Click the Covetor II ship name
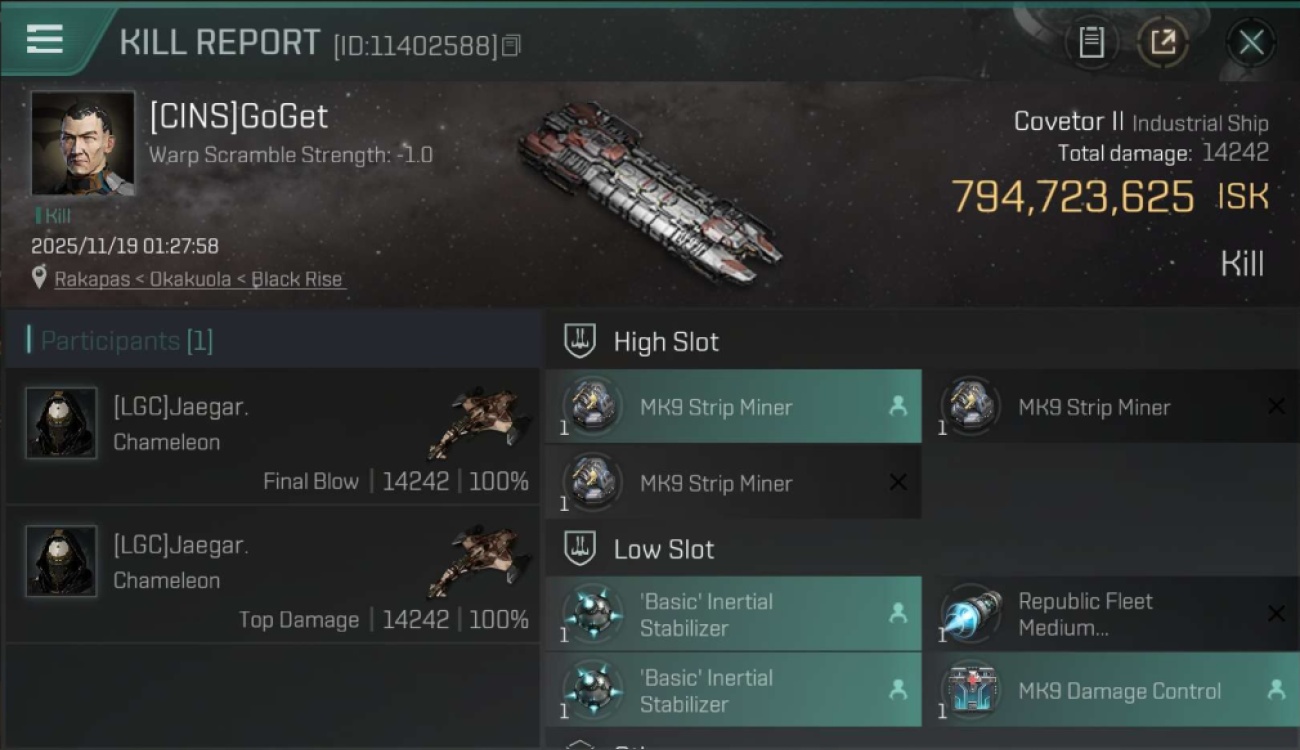The image size is (1300, 750). click(1069, 122)
